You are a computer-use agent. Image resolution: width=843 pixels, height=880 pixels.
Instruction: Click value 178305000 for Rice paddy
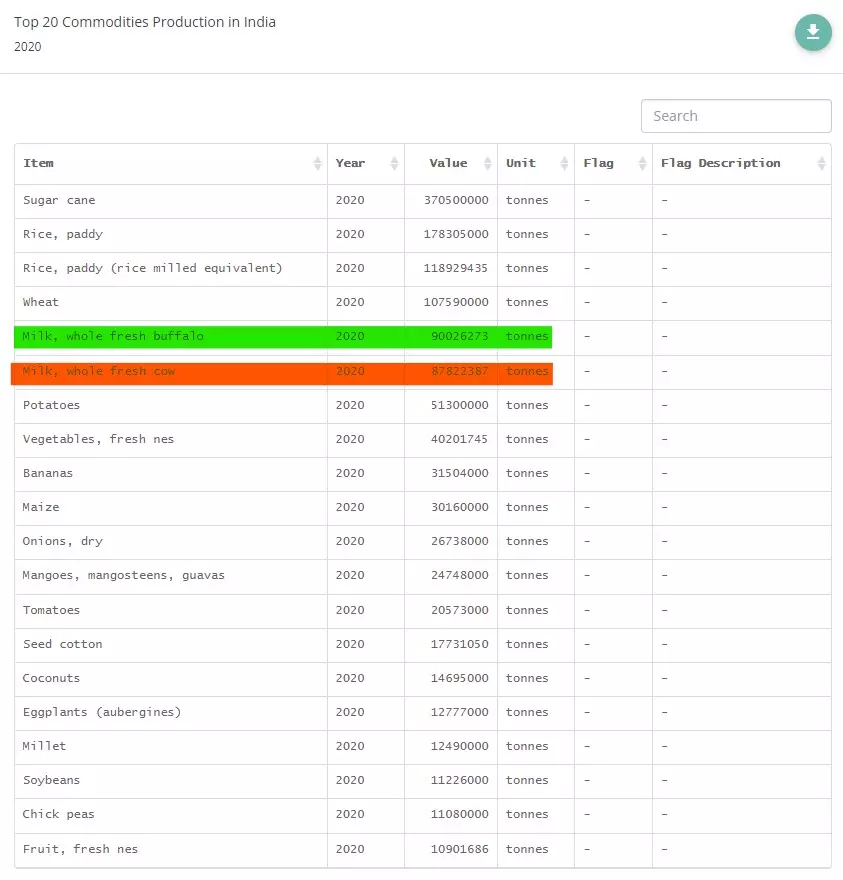point(456,234)
